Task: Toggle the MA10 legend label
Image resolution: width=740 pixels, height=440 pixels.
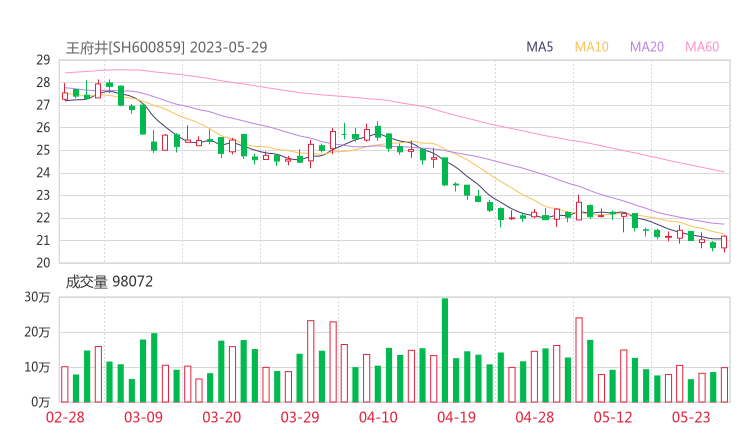Action: (592, 47)
